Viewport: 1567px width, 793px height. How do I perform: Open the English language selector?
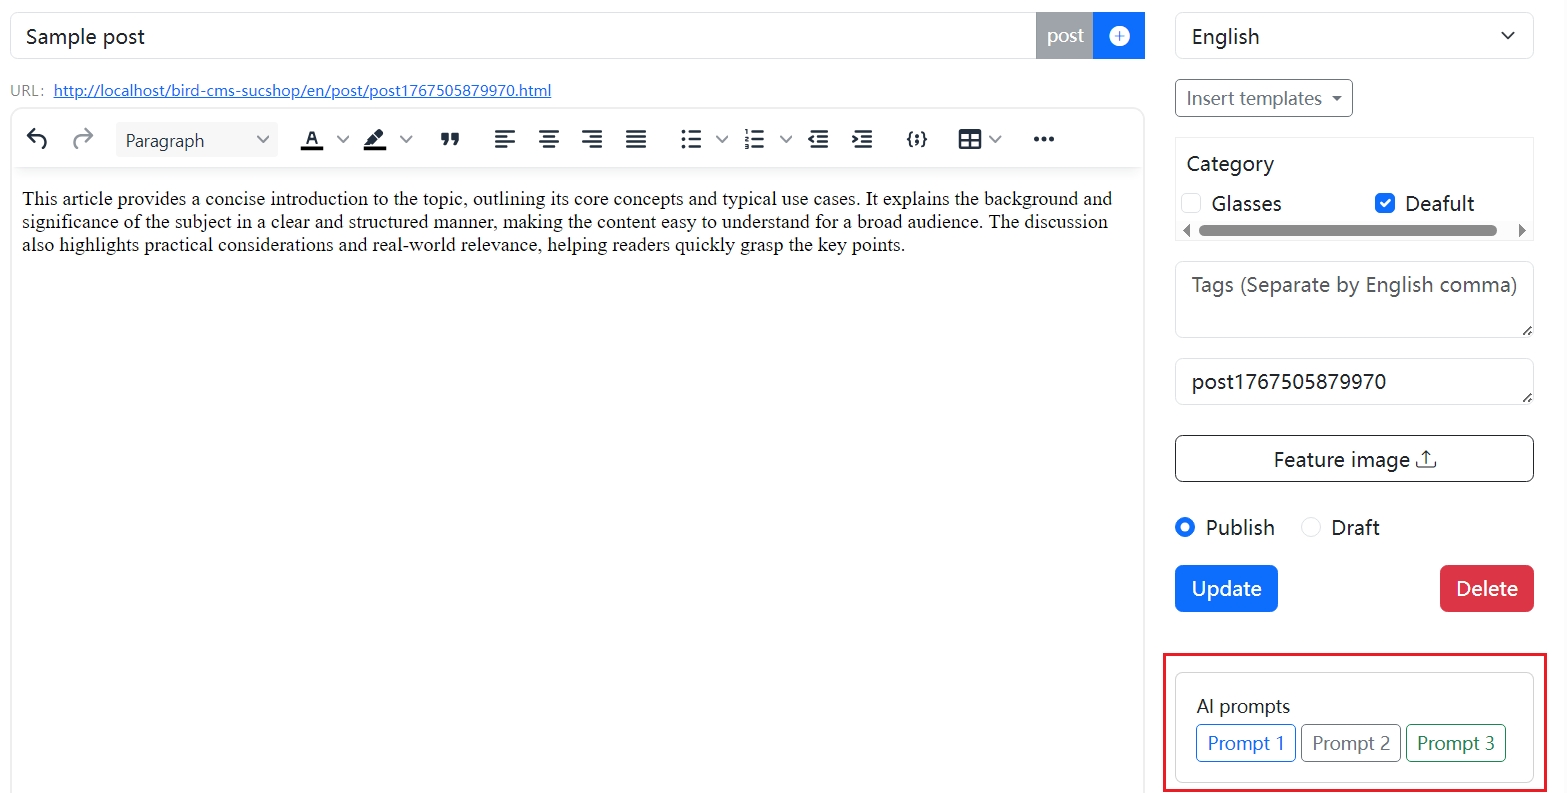tap(1353, 36)
